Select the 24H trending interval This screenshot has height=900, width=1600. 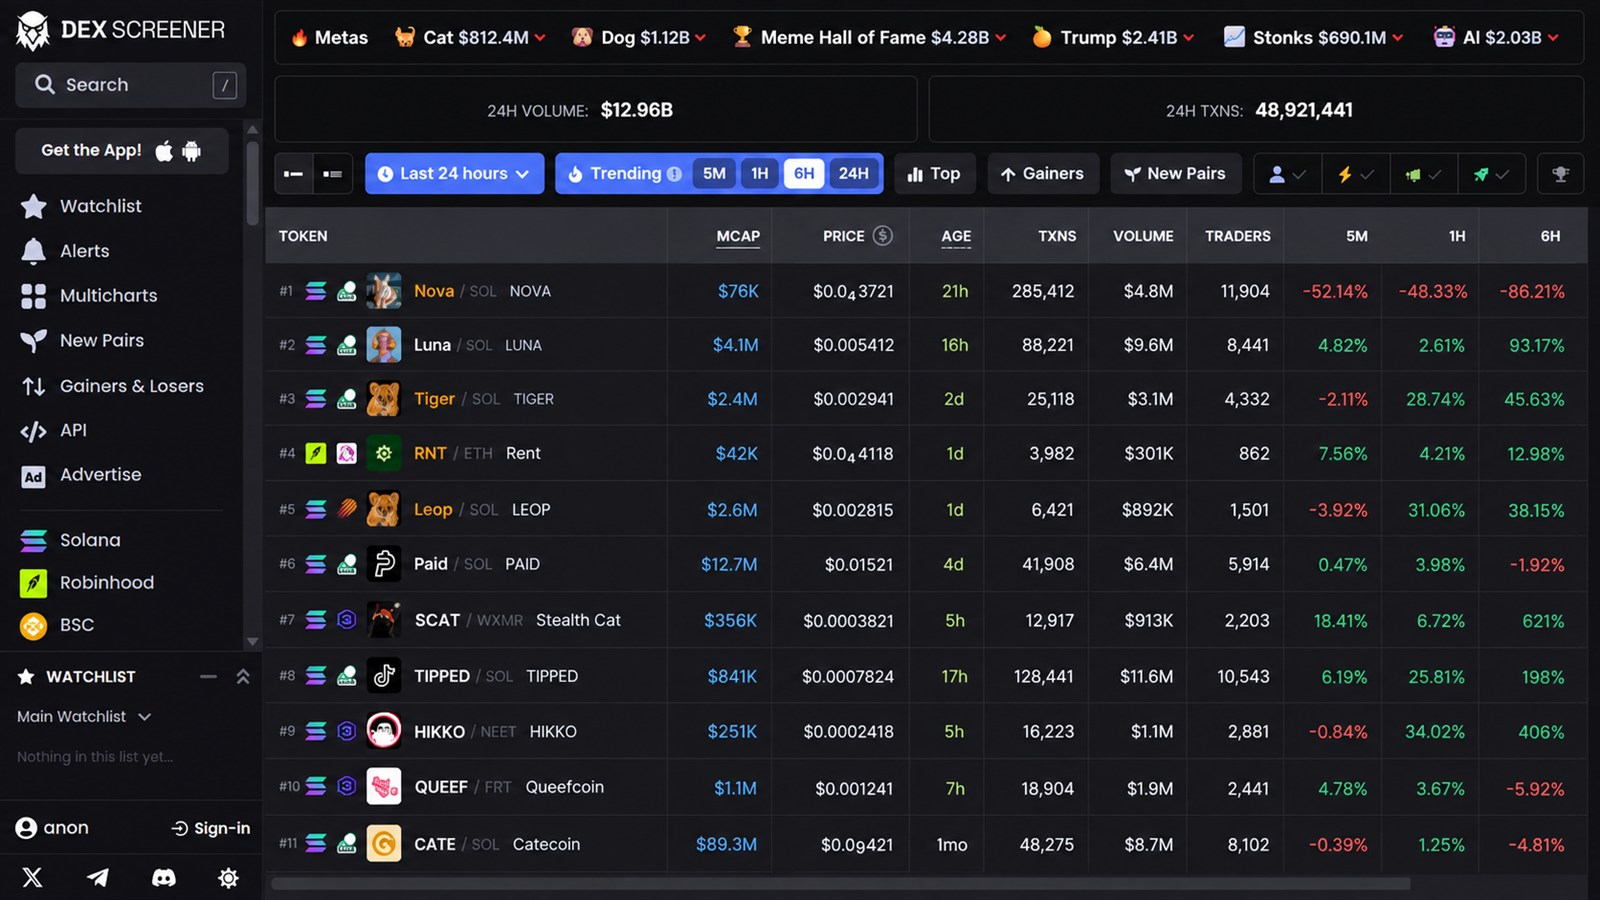click(x=853, y=174)
